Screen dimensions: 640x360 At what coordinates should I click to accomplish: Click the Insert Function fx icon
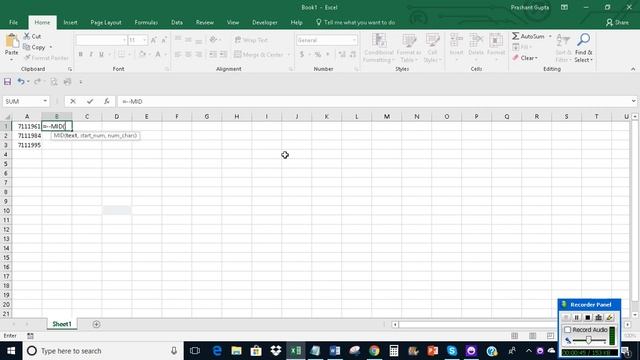[107, 101]
